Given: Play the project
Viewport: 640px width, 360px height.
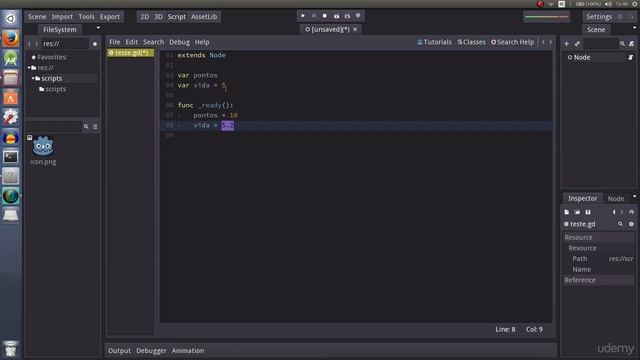Looking at the screenshot, I should pyautogui.click(x=302, y=16).
